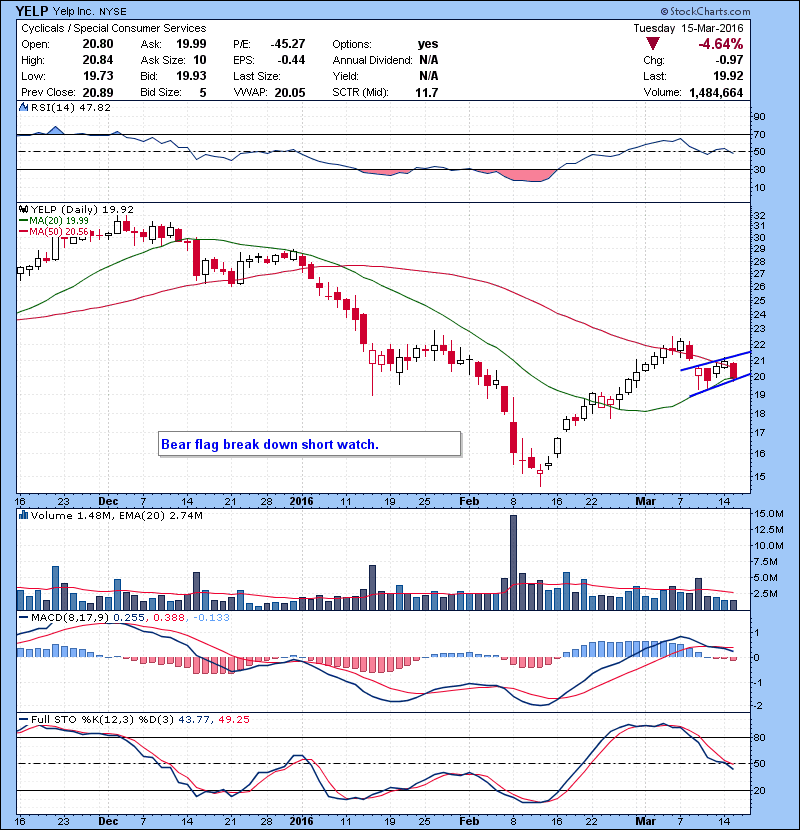Click the Ask price 19.99 in the quote header
Image resolution: width=800 pixels, height=830 pixels.
pos(191,44)
